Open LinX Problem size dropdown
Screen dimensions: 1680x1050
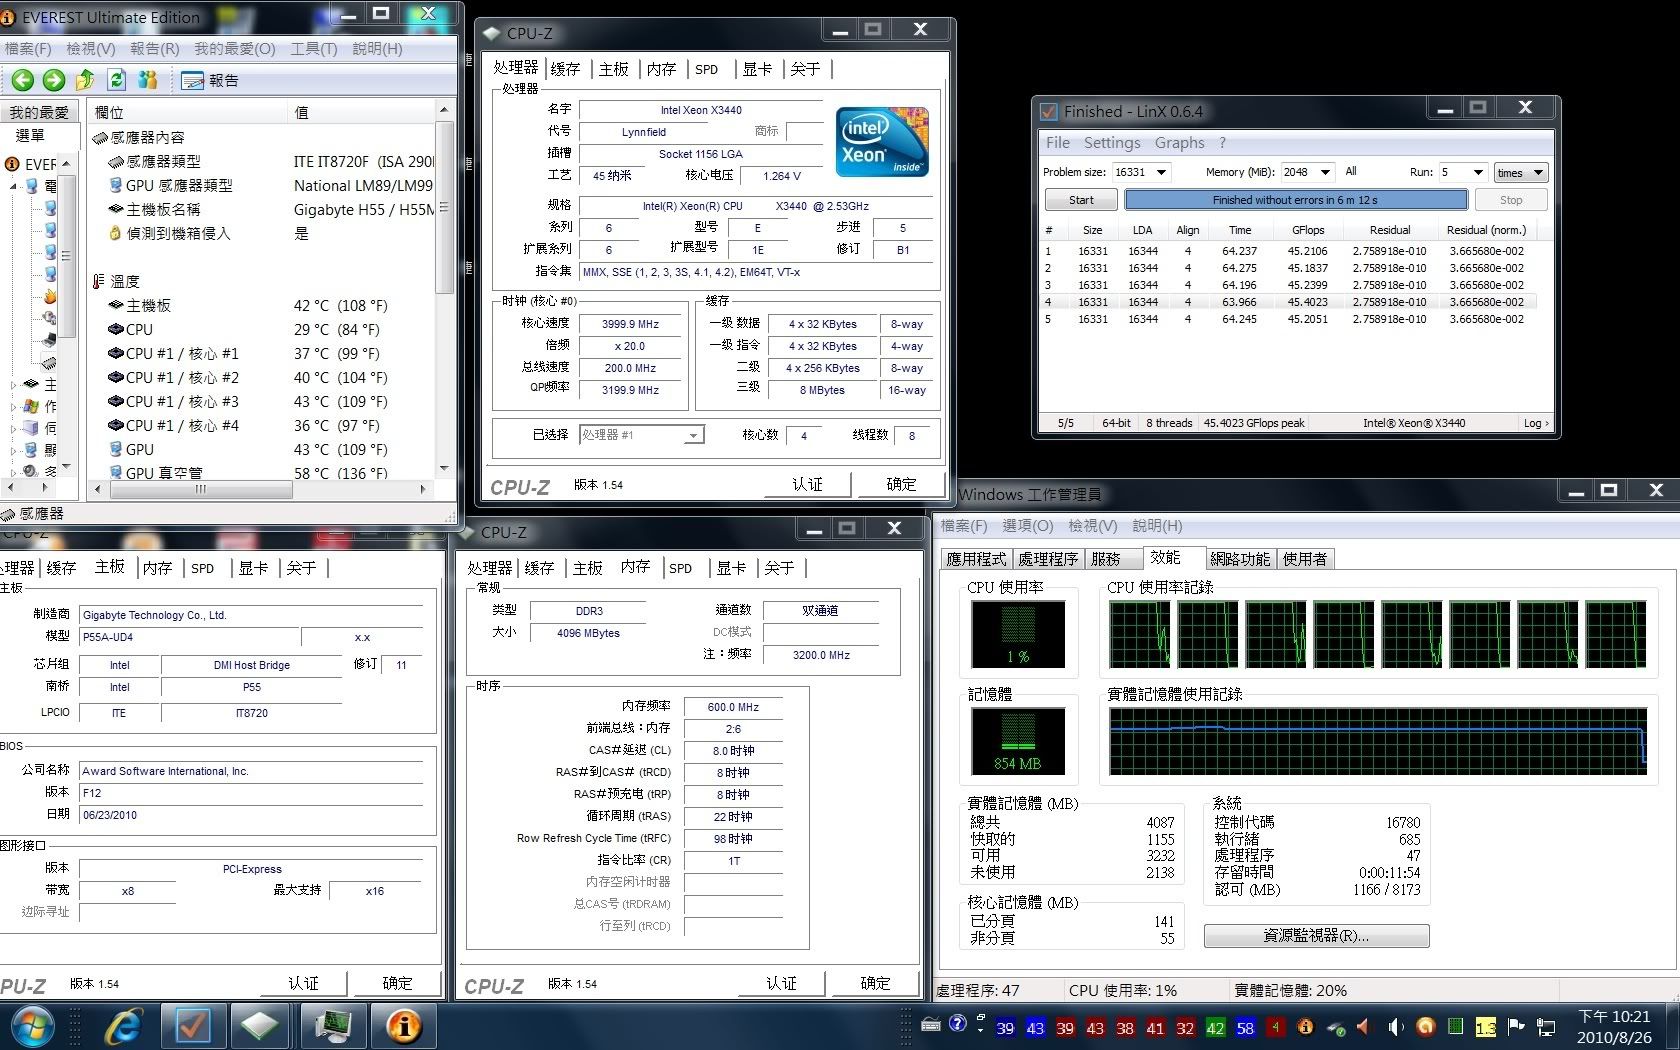1162,172
